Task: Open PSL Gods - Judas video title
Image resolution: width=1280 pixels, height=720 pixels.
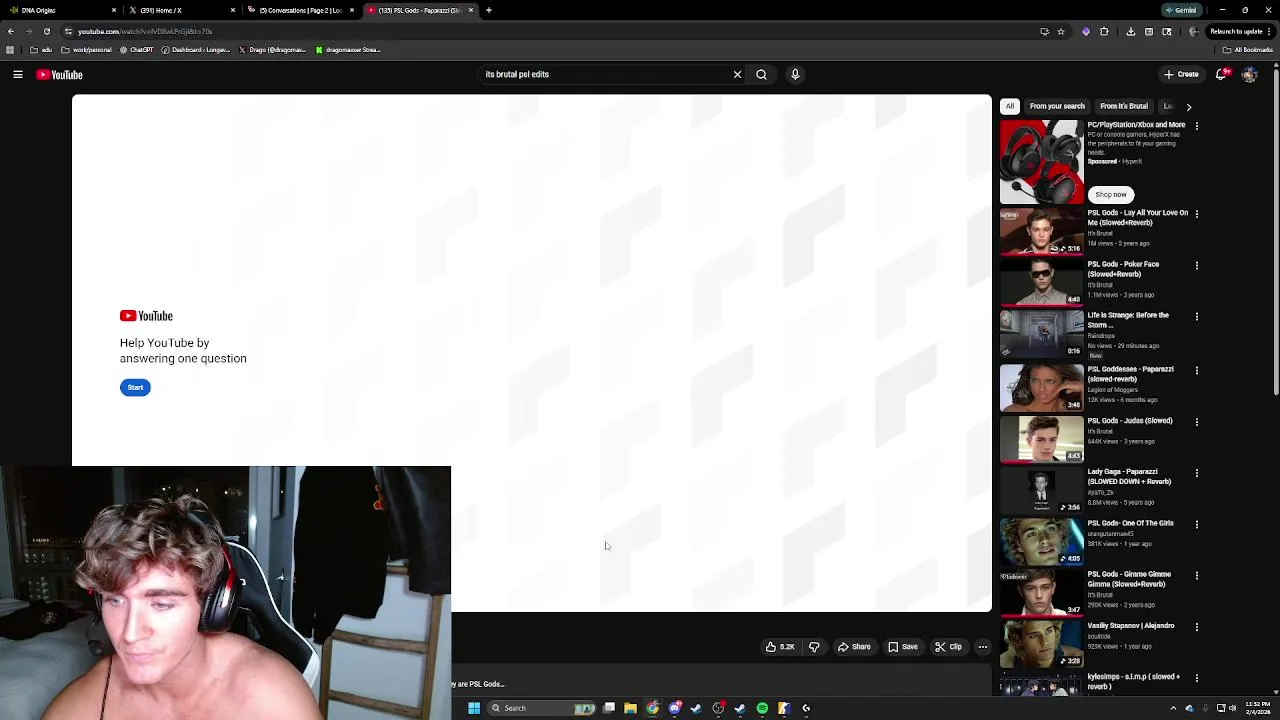Action: 1130,421
